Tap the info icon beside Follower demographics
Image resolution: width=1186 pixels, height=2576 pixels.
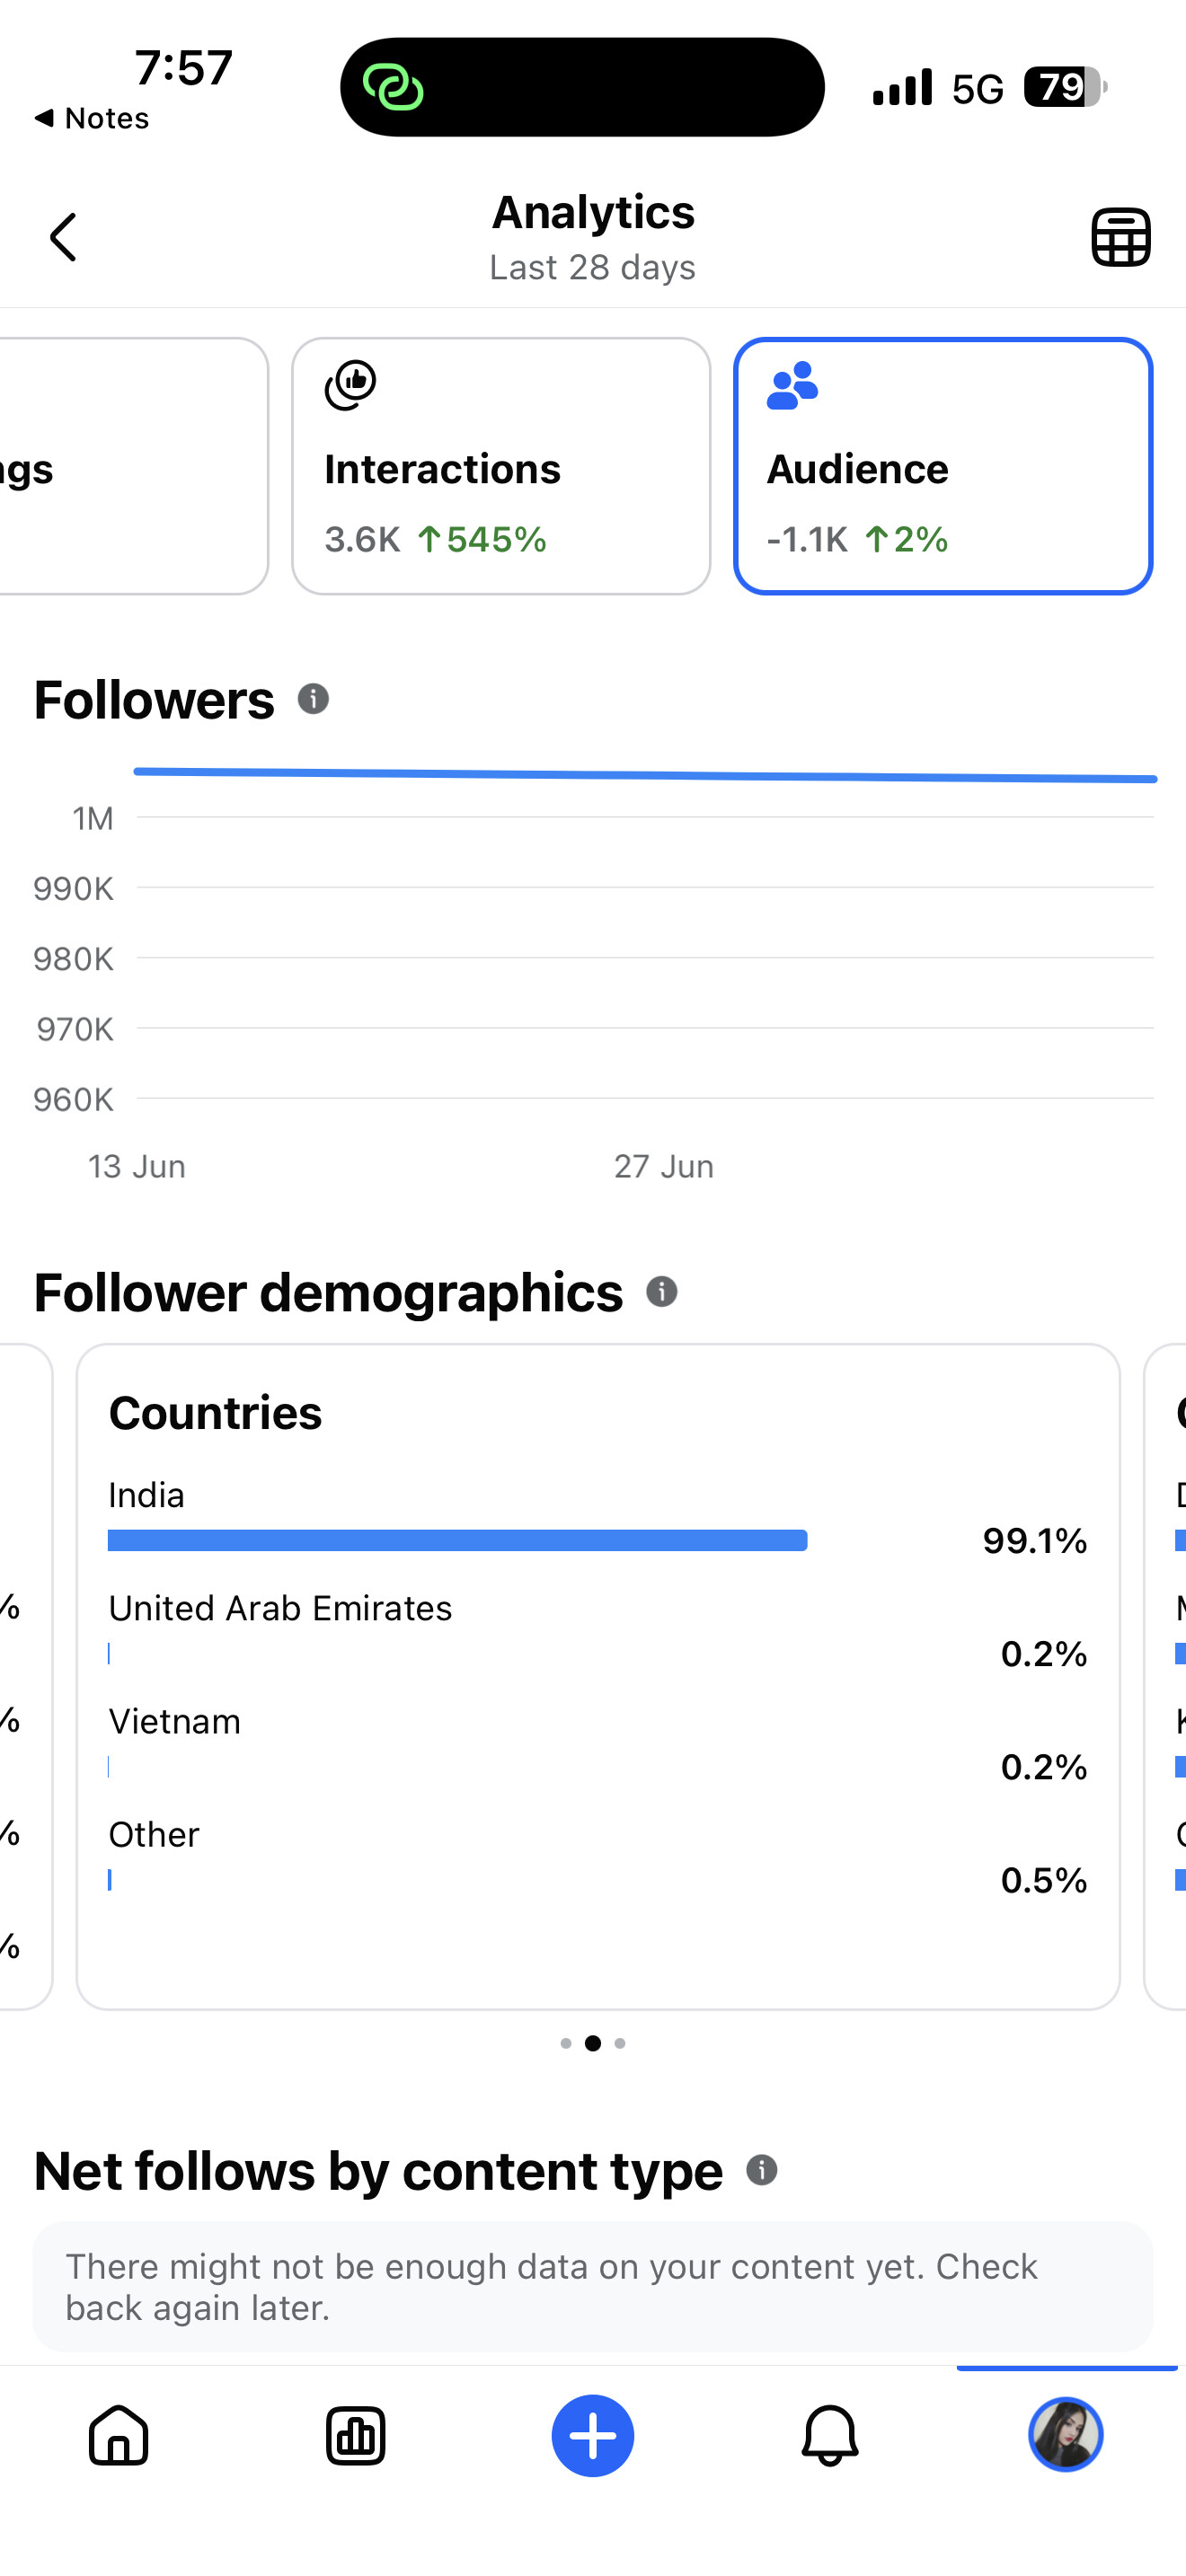(662, 1292)
